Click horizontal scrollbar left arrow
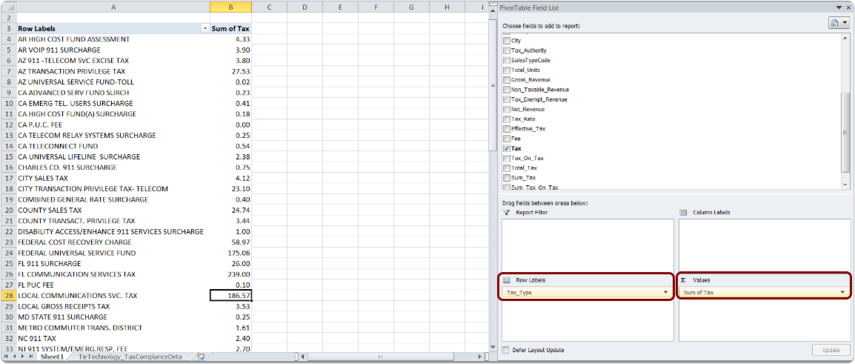Viewport: 855px width, 364px height. [304, 356]
